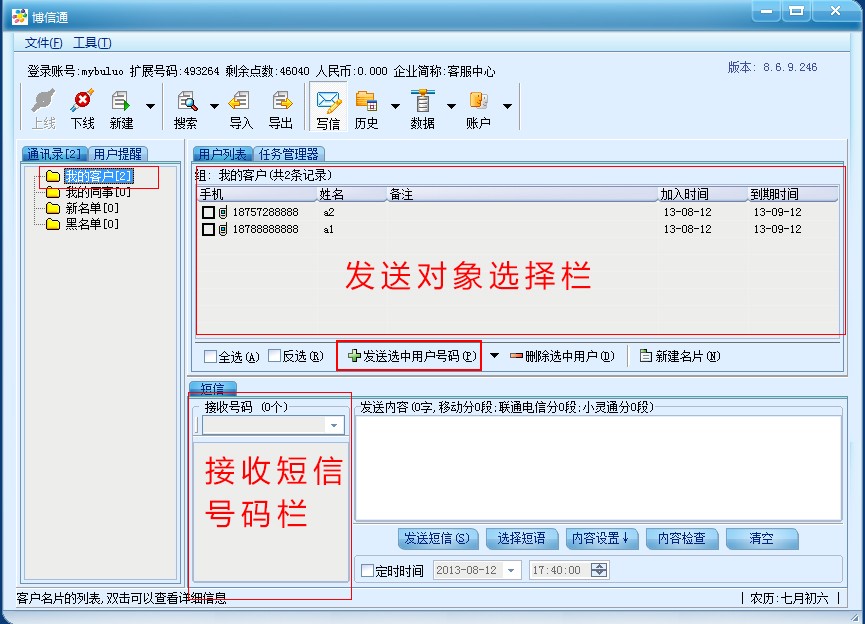This screenshot has width=865, height=624.
Task: Enable the 全选 (select all) checkbox
Action: point(210,357)
